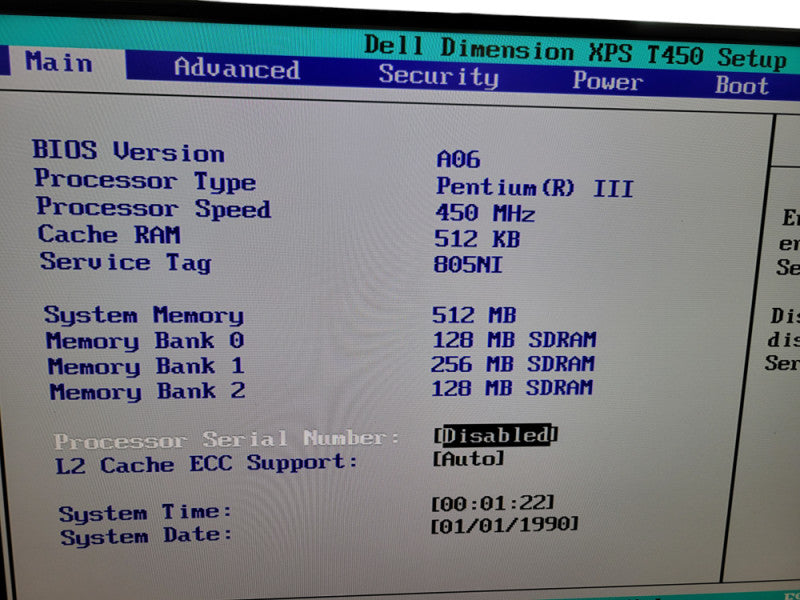The image size is (800, 600).
Task: Select the System Time field 00:01:22
Action: click(493, 503)
